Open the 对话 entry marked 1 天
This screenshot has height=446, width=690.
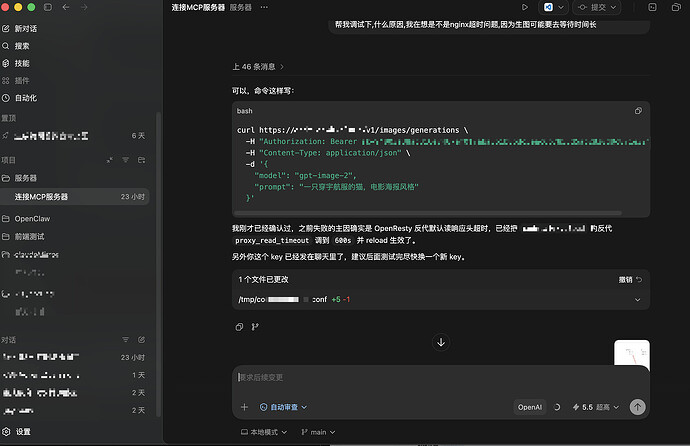tap(74, 375)
